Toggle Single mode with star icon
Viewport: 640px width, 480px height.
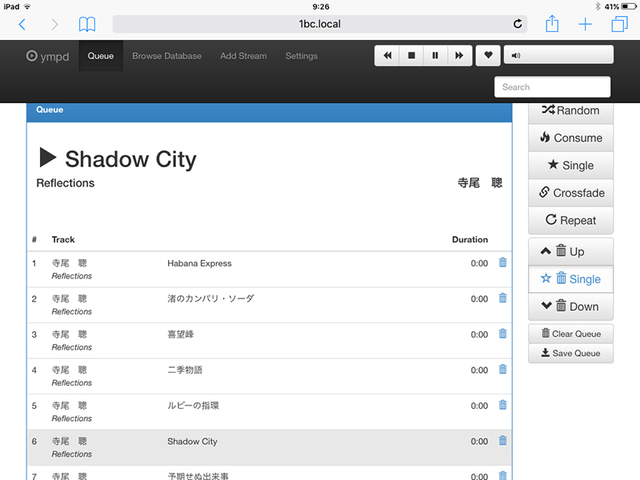coord(571,165)
